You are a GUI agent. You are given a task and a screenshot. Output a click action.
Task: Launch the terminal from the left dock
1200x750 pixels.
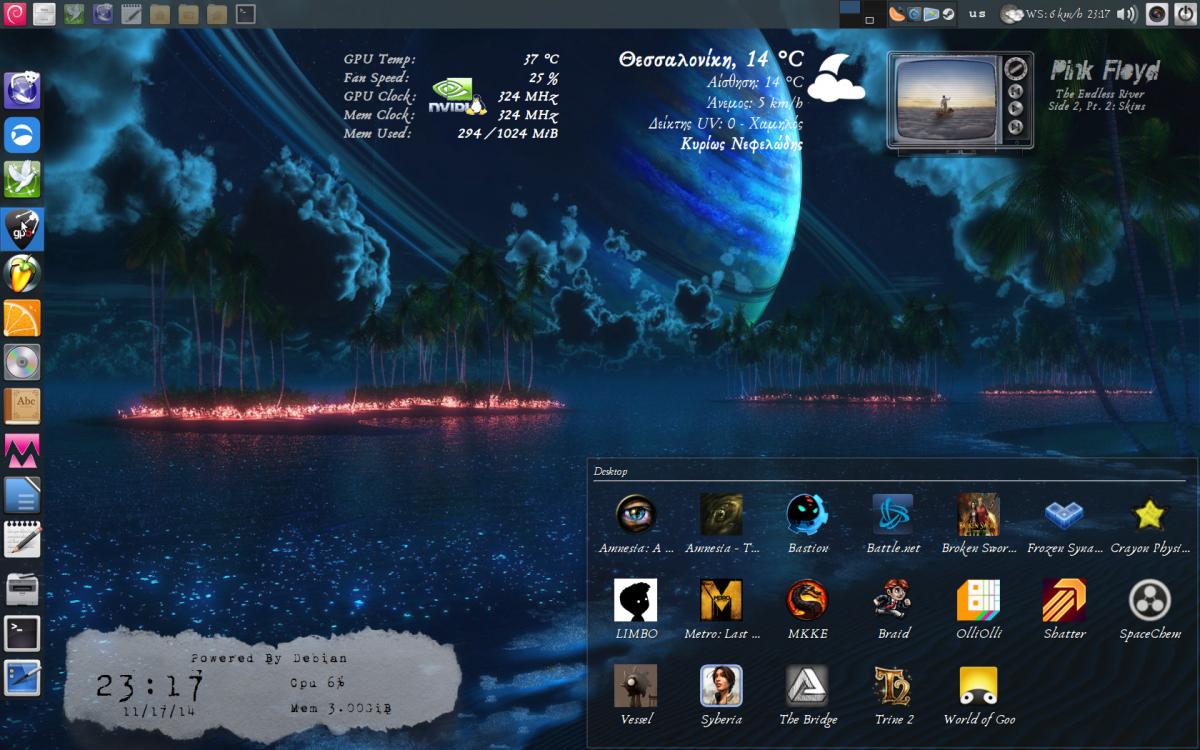[x=22, y=633]
